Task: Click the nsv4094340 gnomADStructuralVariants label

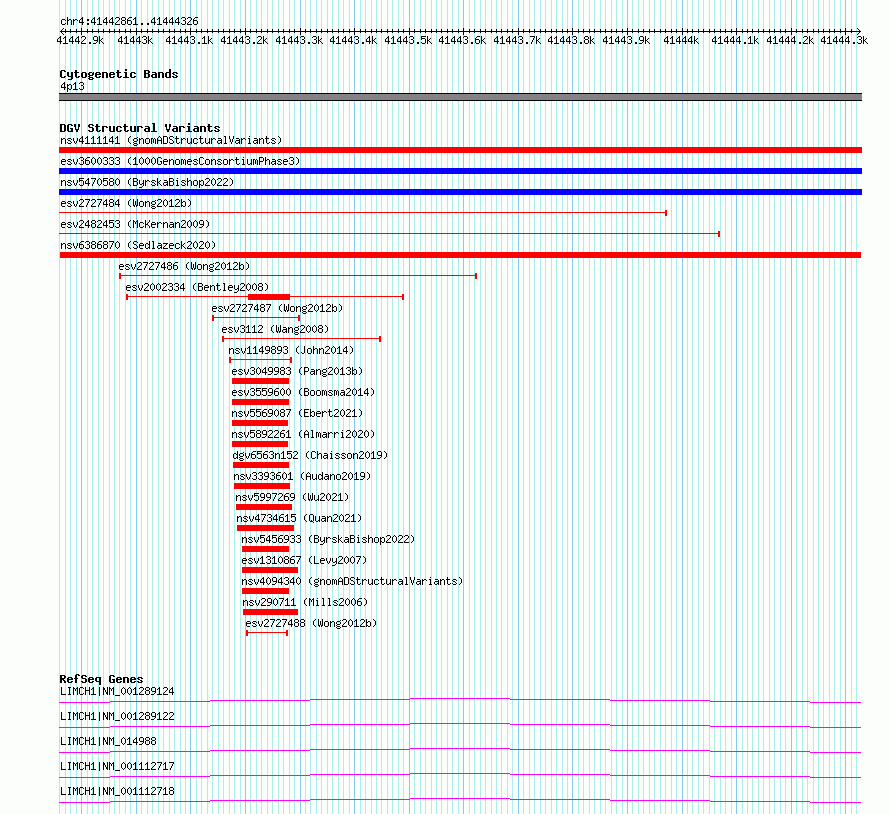Action: pos(352,581)
